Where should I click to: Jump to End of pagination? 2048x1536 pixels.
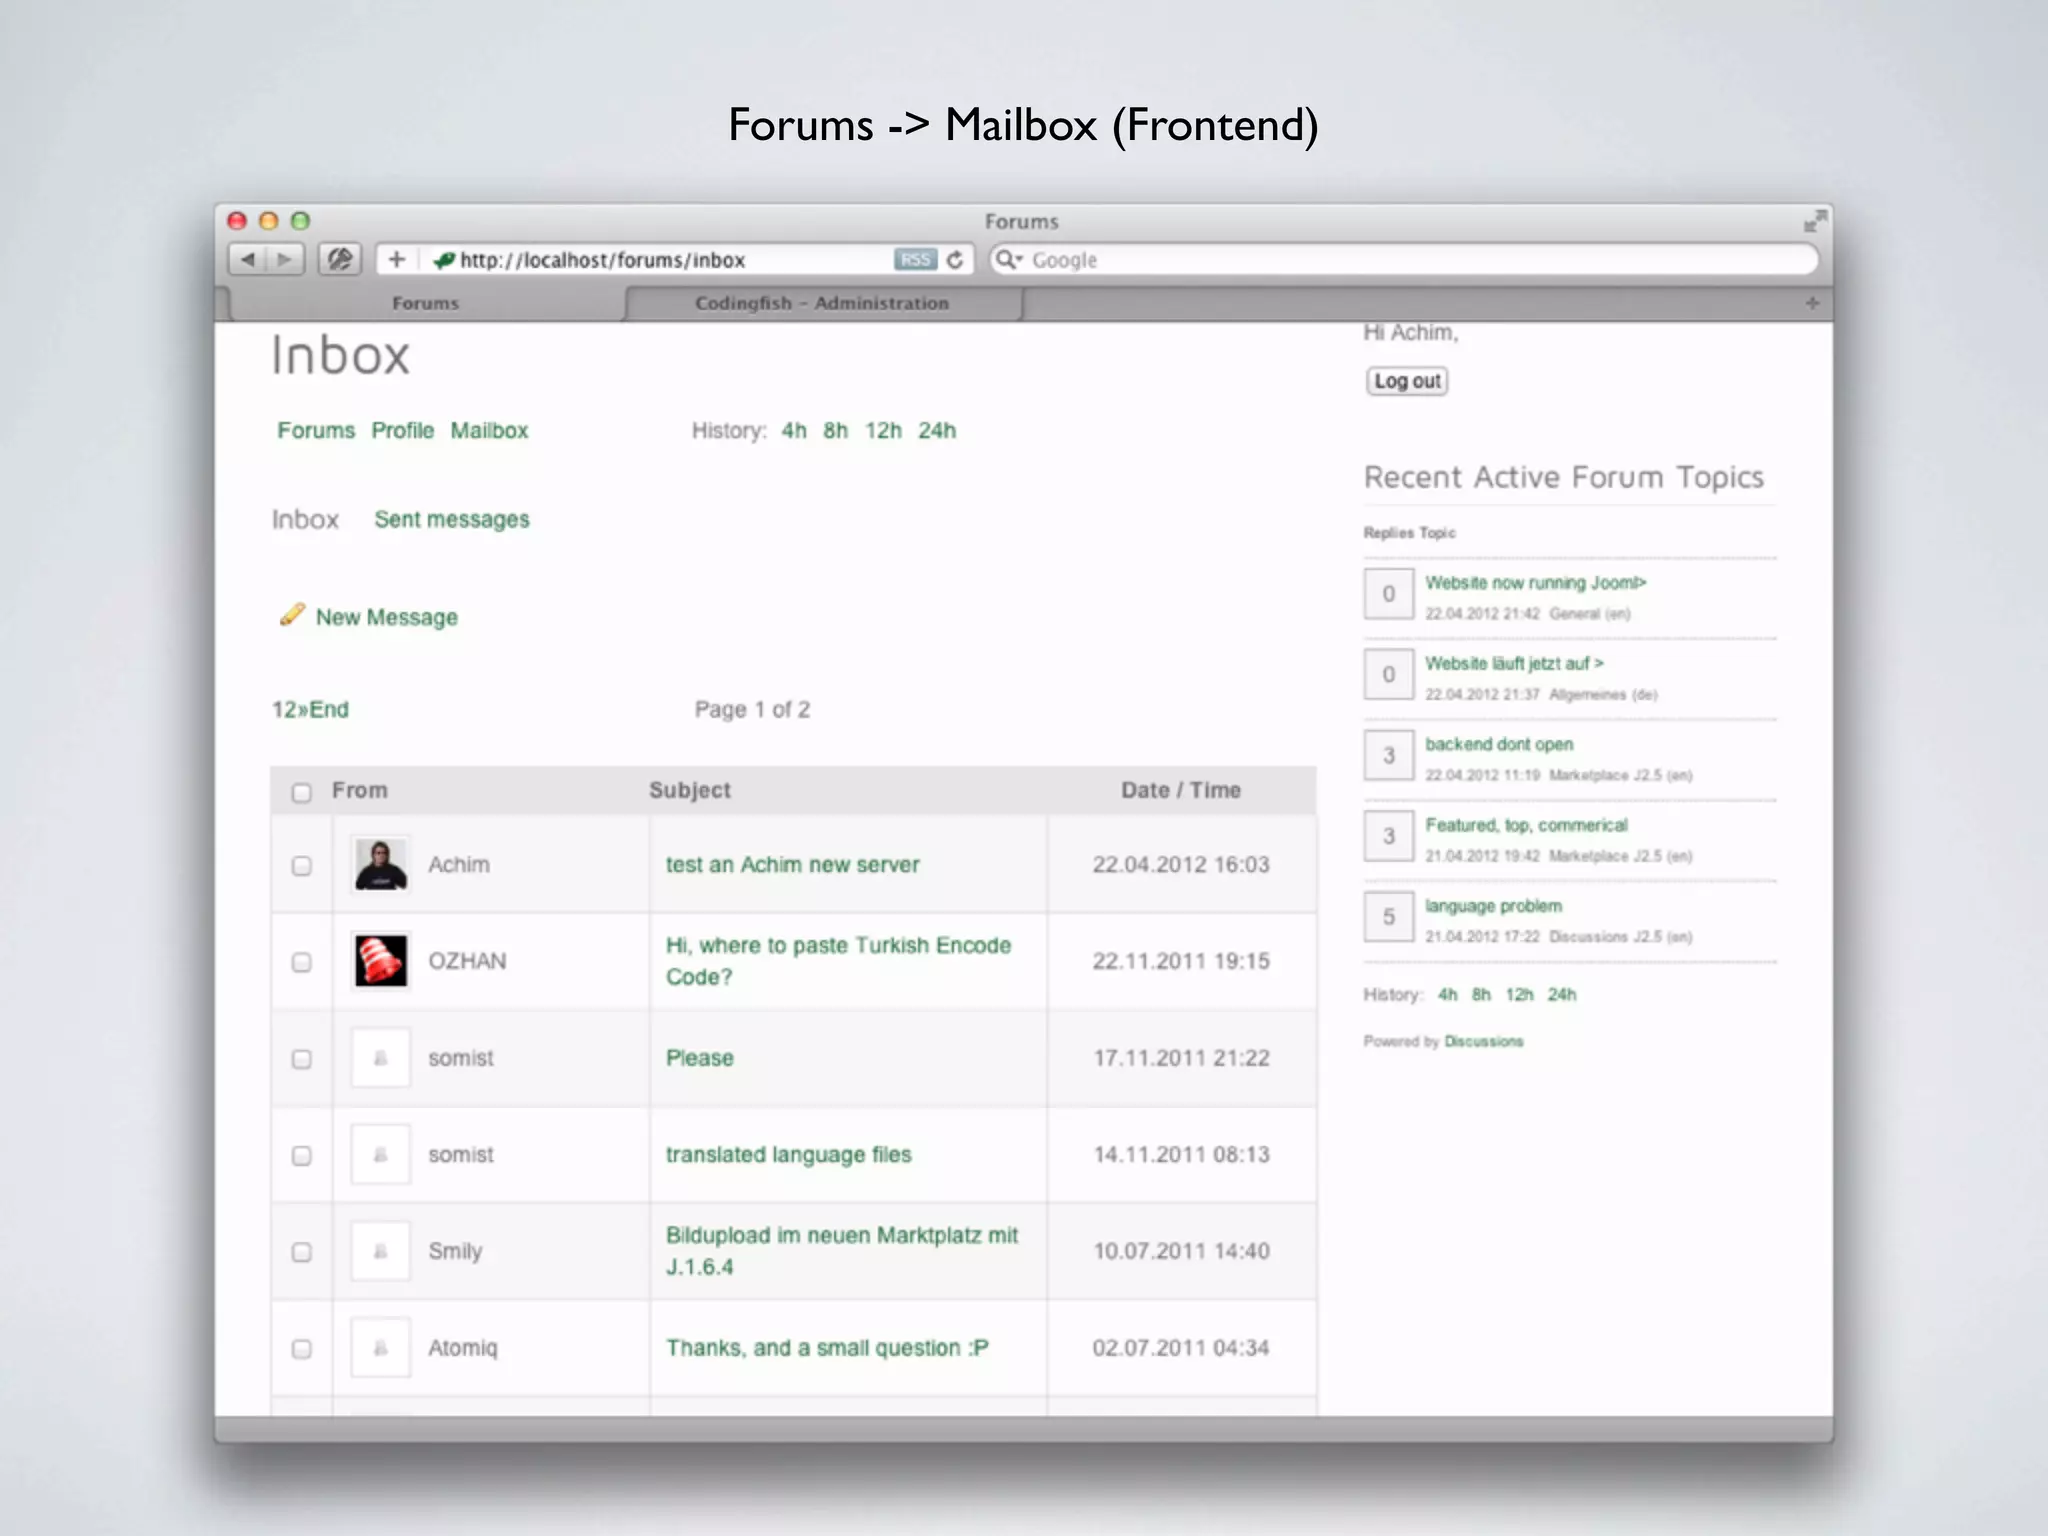point(329,709)
